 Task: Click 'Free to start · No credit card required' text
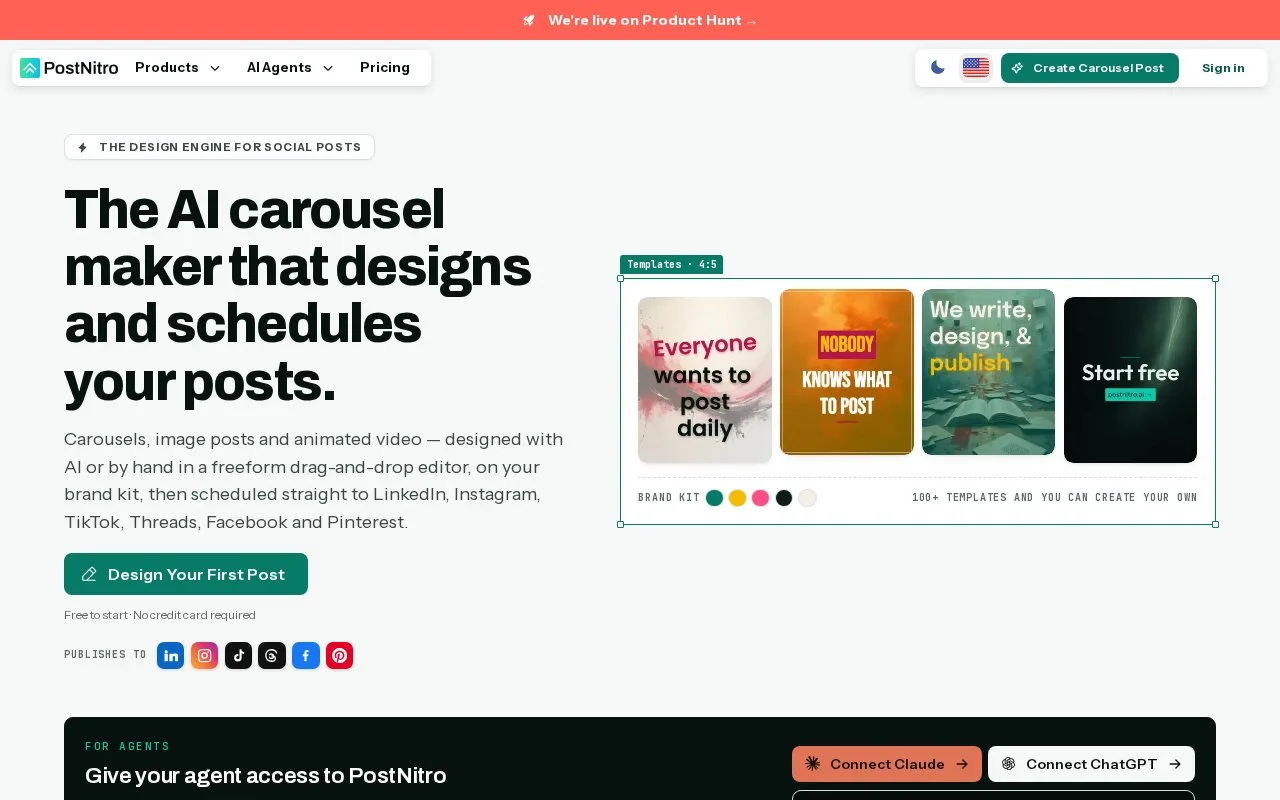coord(160,615)
